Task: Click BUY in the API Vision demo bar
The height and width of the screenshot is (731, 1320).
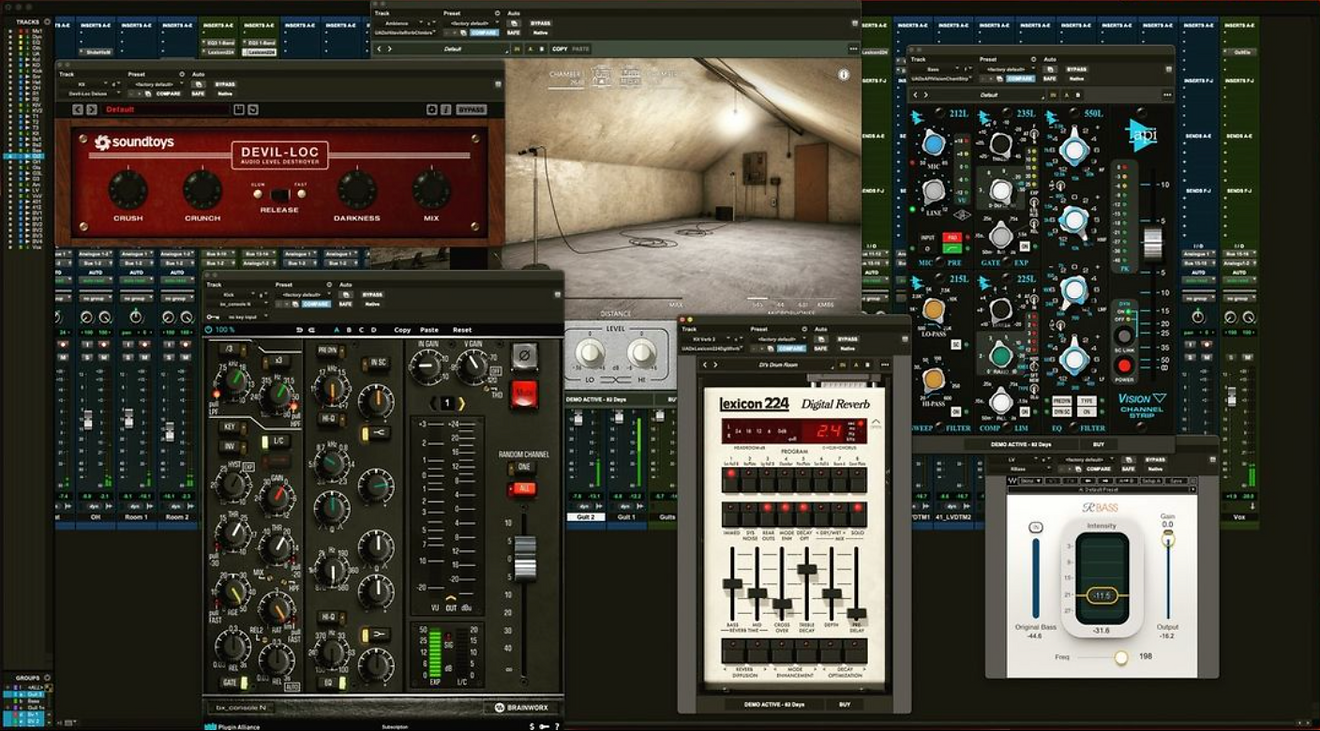Action: coord(1099,444)
